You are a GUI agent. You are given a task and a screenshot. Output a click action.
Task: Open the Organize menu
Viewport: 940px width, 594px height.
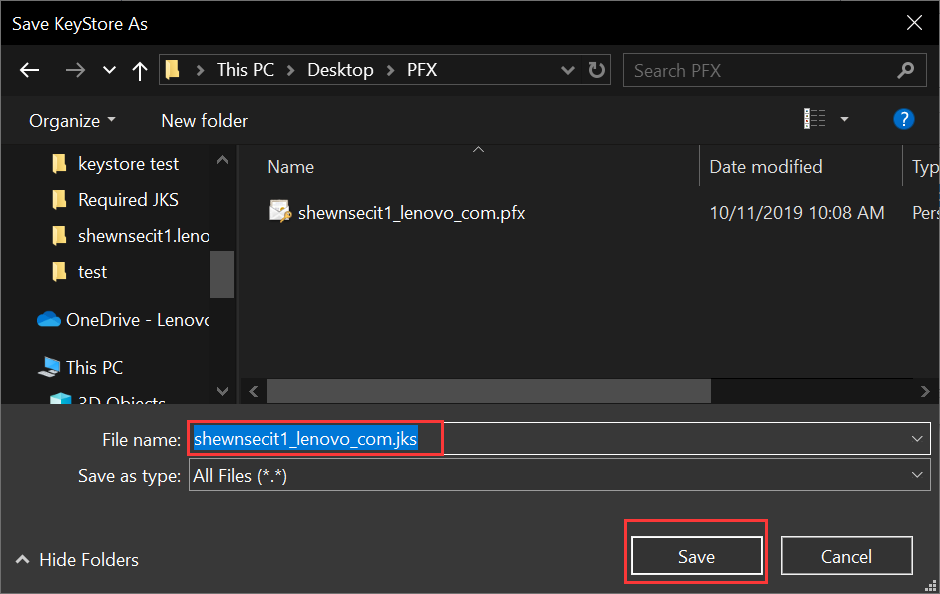click(68, 119)
